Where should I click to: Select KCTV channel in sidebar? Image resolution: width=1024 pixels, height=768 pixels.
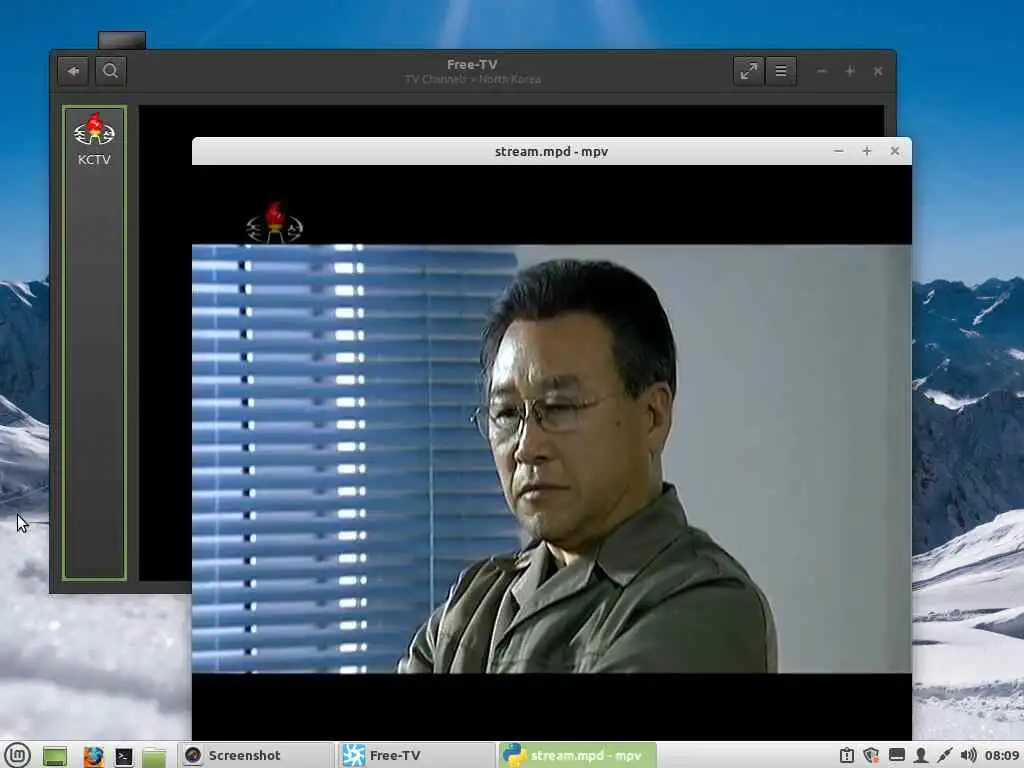(x=95, y=140)
